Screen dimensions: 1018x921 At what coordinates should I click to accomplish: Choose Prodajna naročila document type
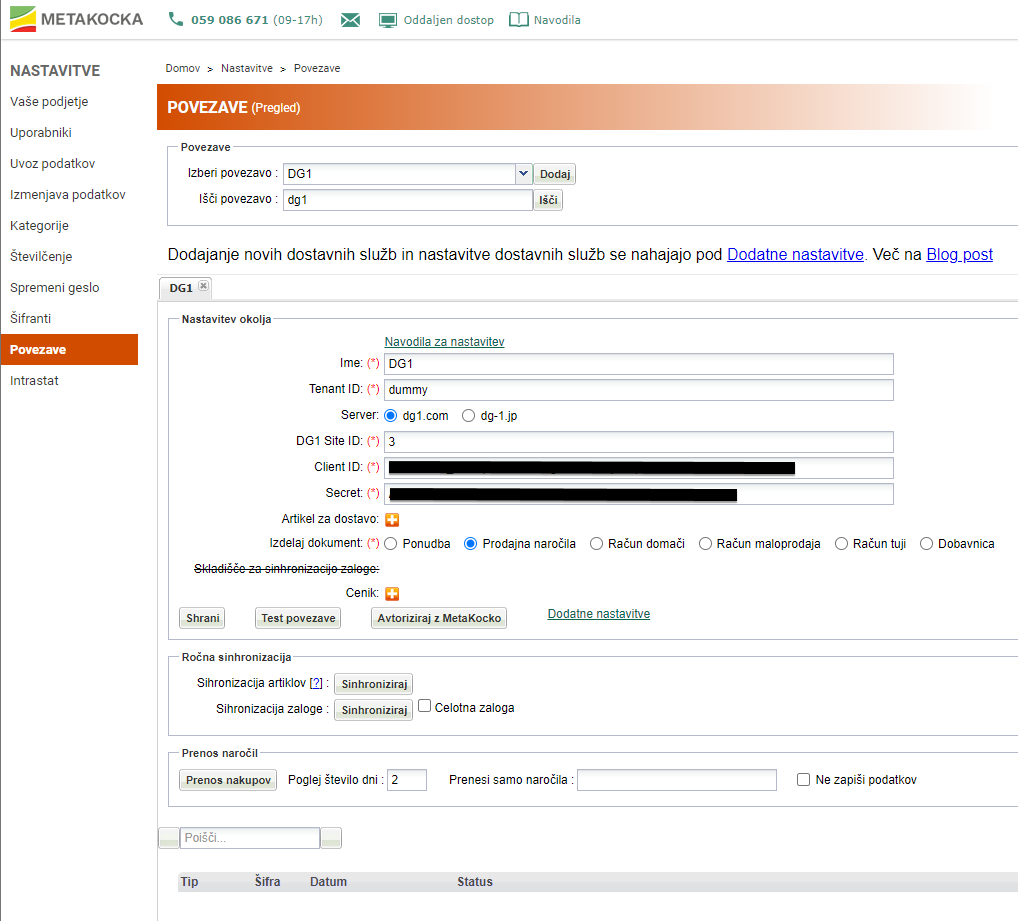point(471,544)
